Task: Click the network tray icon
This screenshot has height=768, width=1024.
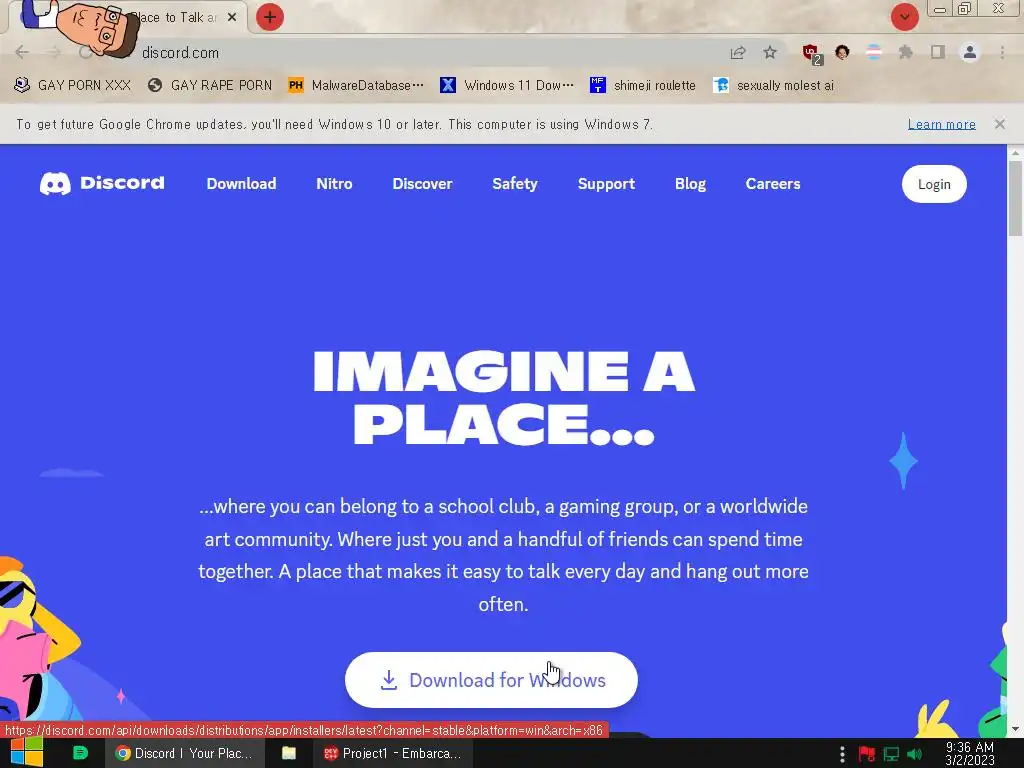Action: [891, 754]
